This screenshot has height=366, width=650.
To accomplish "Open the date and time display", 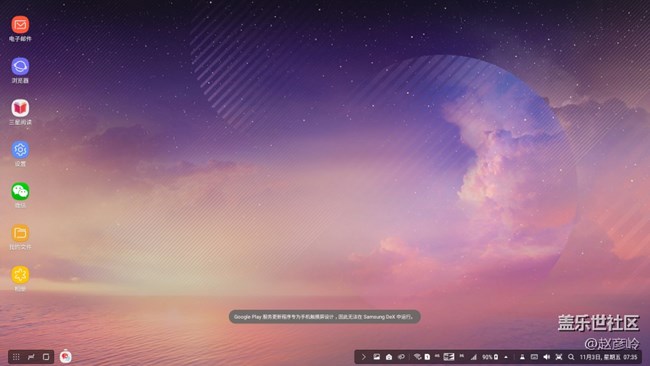I will pos(608,357).
